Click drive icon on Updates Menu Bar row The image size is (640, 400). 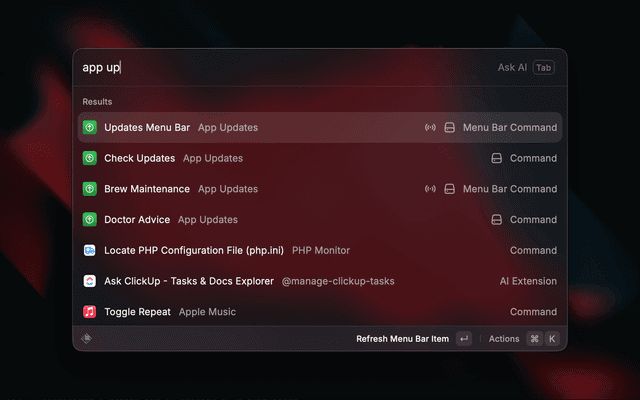pyautogui.click(x=449, y=127)
